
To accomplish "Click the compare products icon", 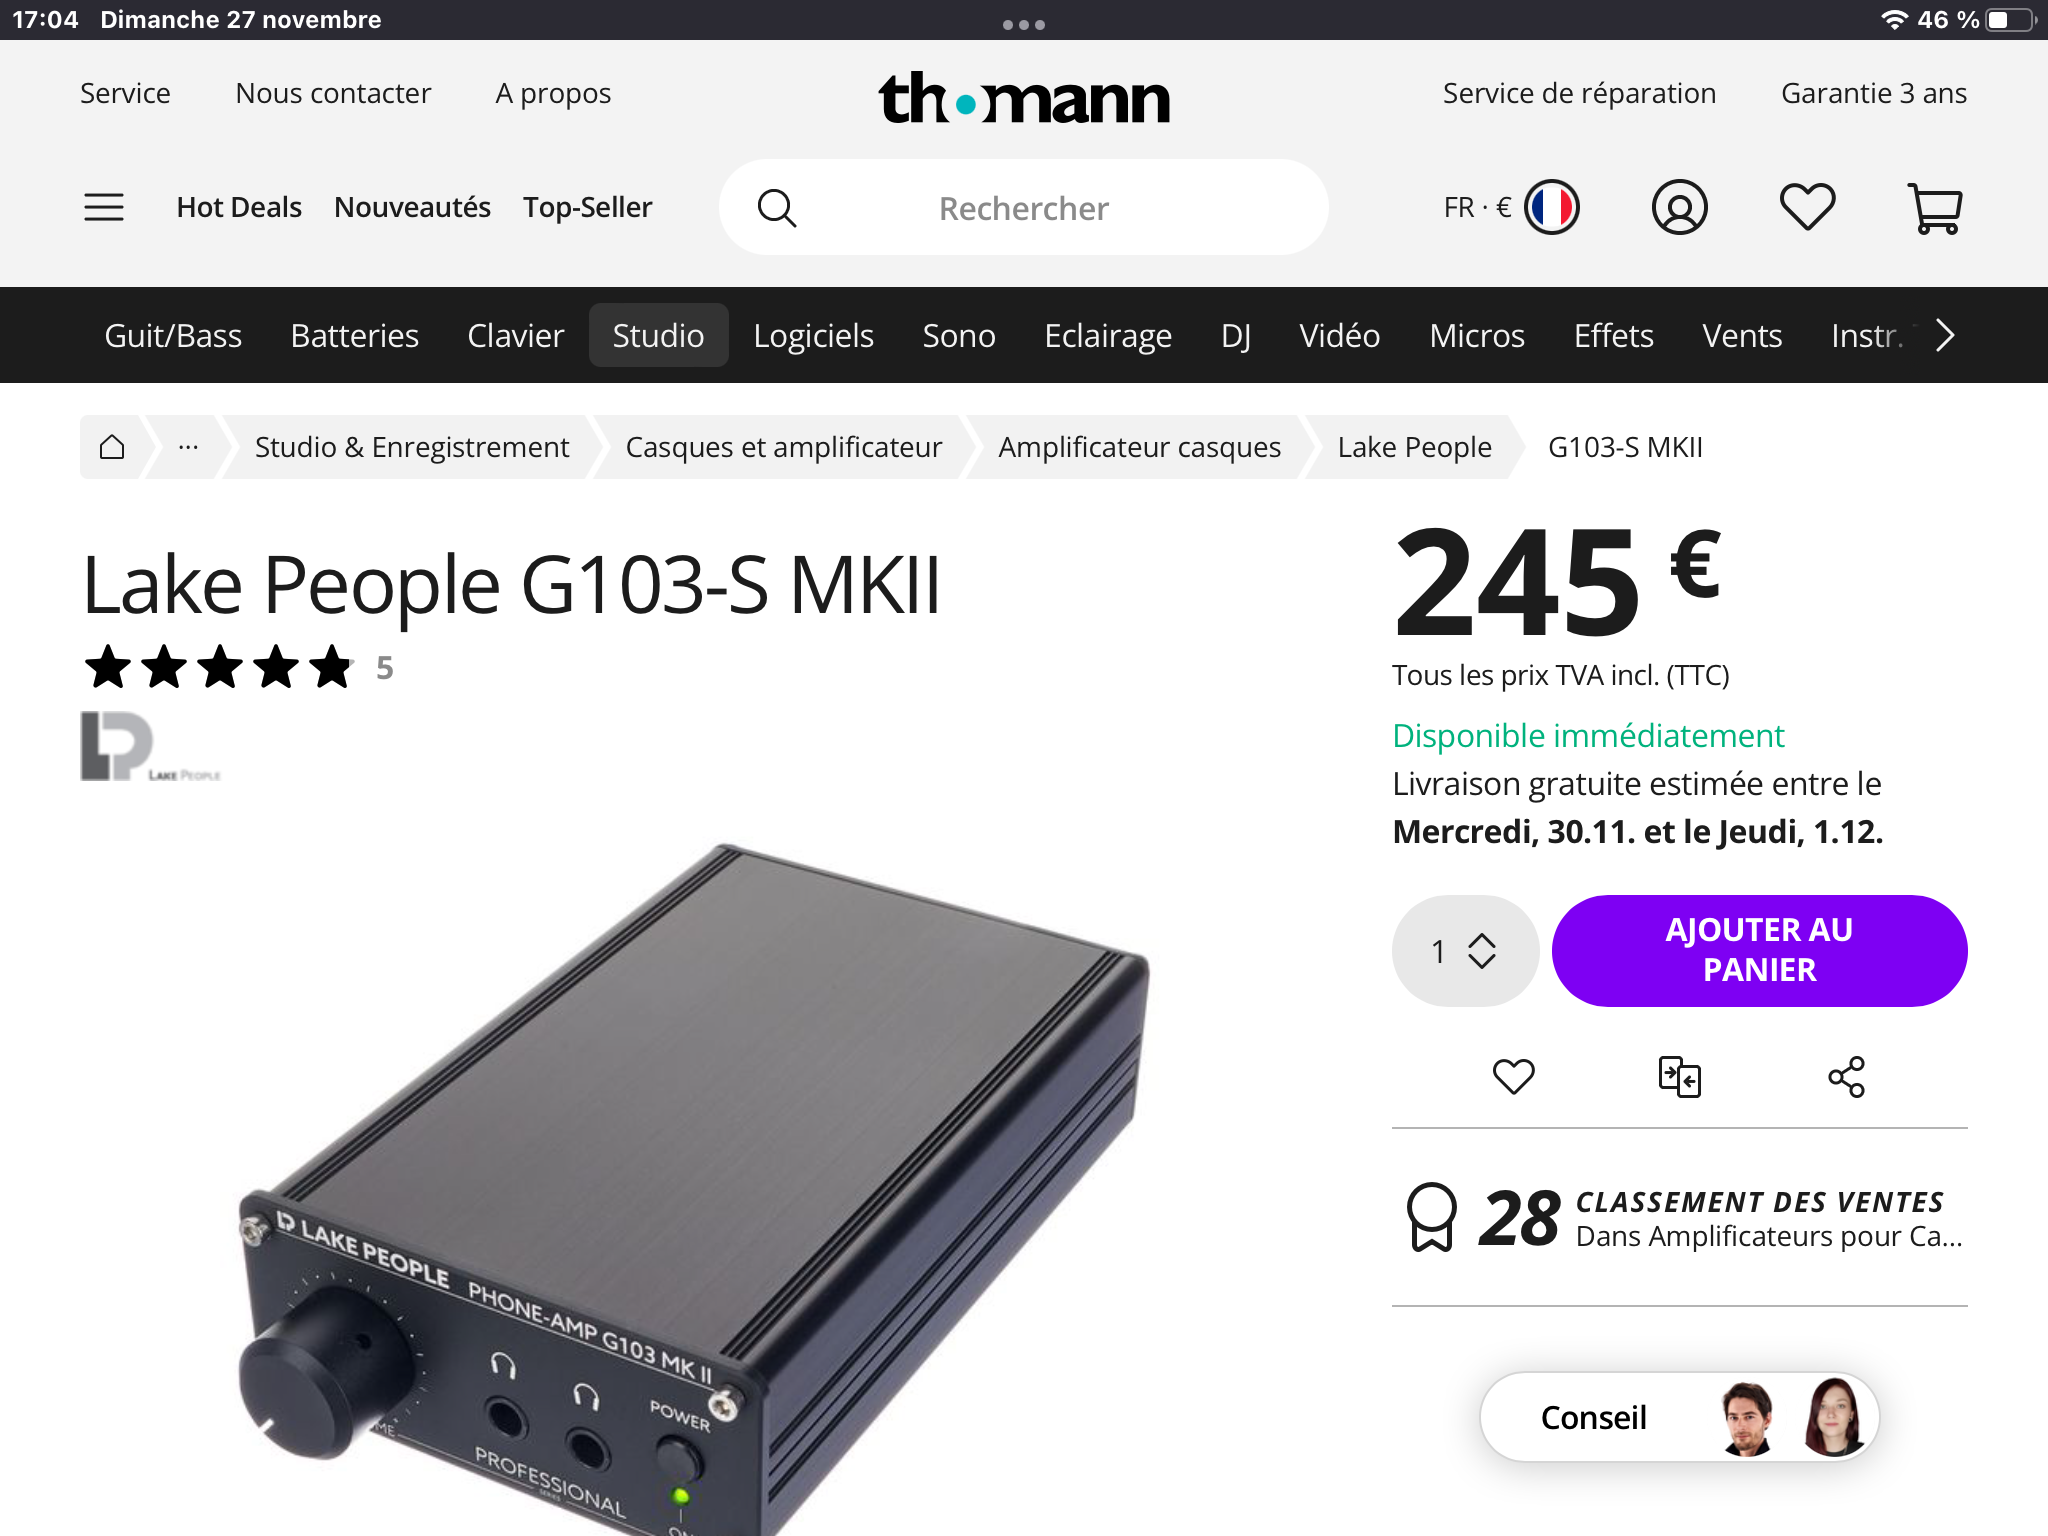I will tap(1679, 1077).
